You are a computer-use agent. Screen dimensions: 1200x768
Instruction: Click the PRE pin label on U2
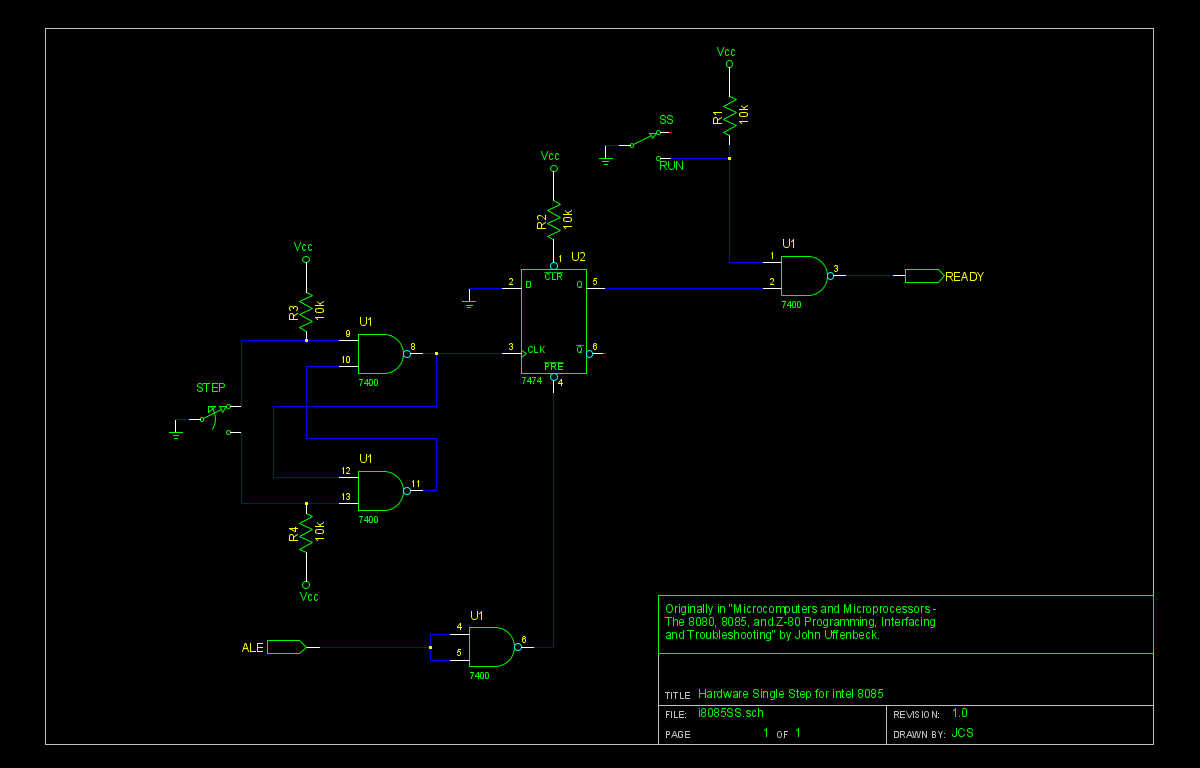click(x=553, y=367)
